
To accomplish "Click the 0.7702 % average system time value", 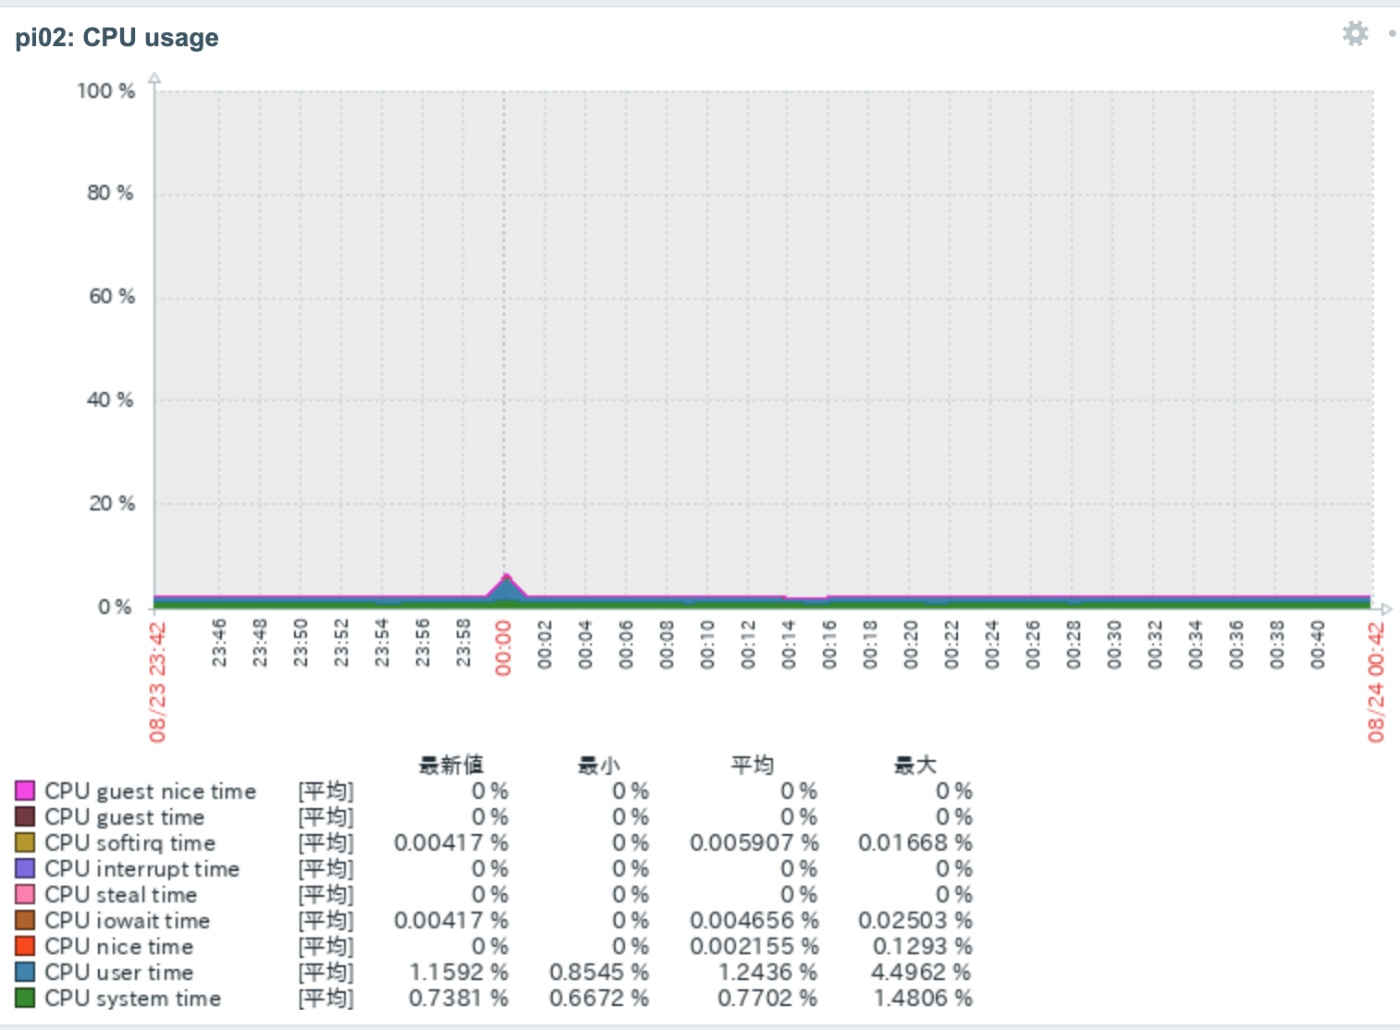I will click(767, 998).
